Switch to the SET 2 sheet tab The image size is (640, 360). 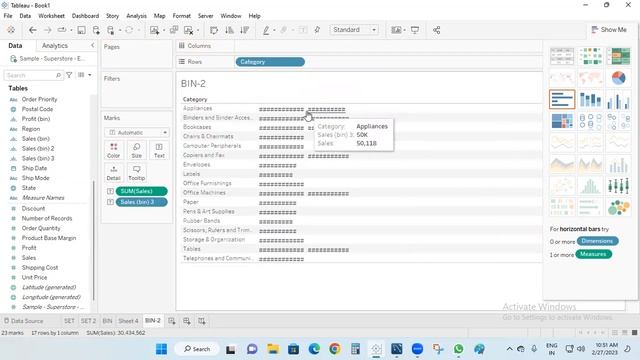tap(88, 321)
